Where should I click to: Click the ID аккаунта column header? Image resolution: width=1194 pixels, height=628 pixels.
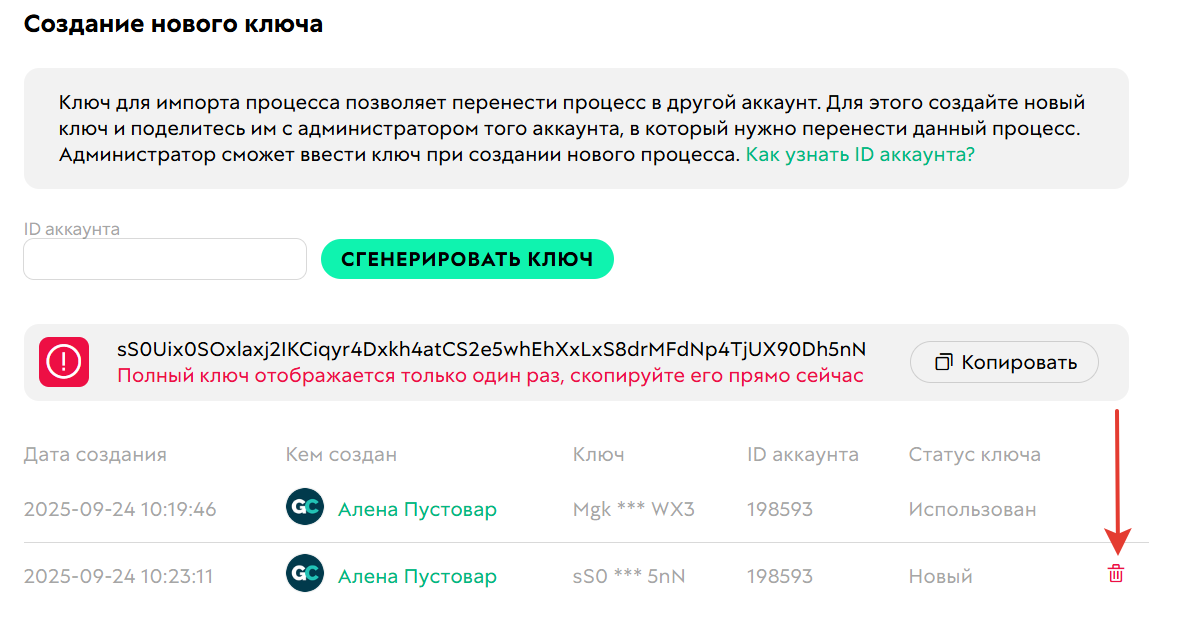[x=802, y=455]
